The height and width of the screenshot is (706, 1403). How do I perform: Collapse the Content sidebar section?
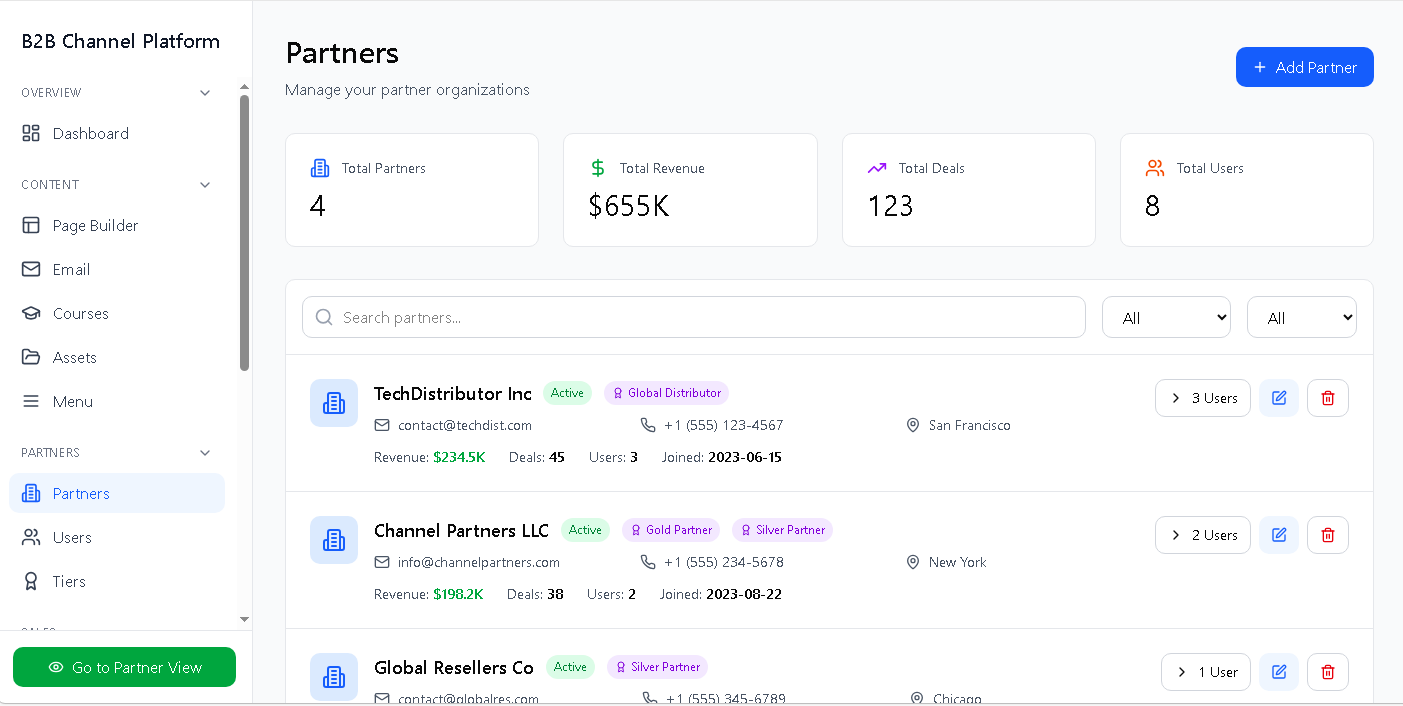205,185
